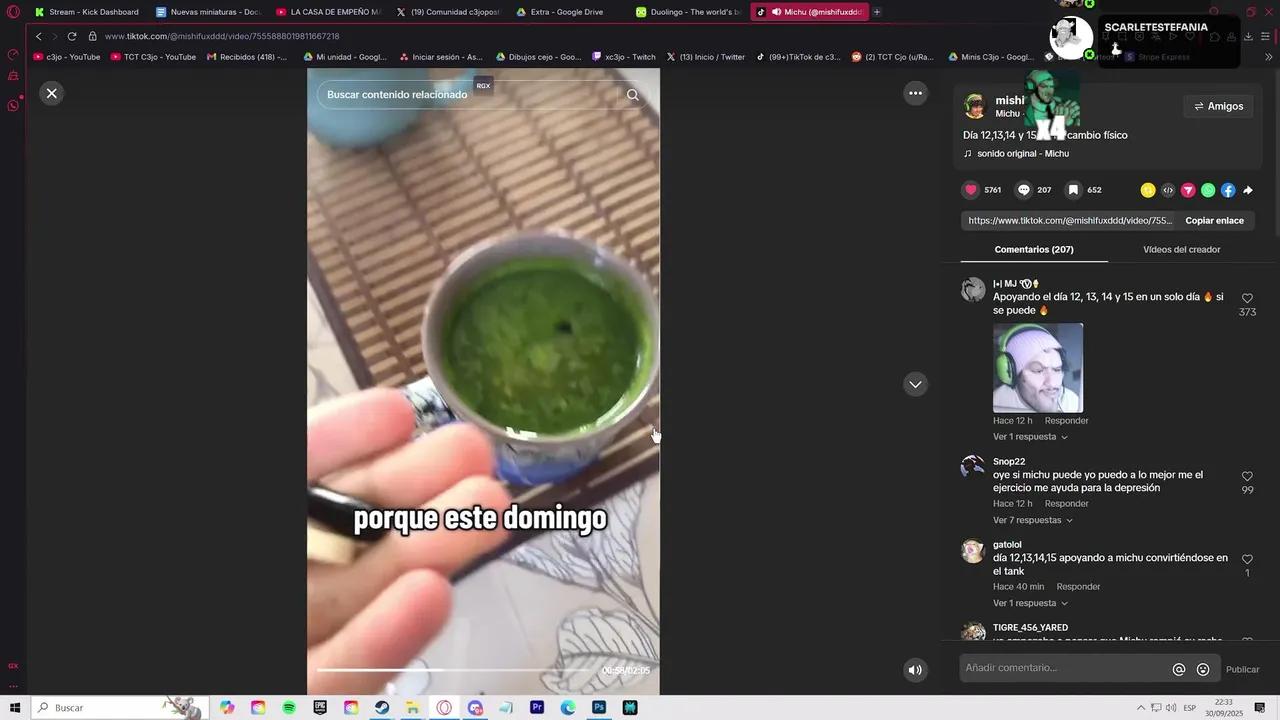Viewport: 1280px width, 720px height.
Task: Click the Amigos button
Action: point(1218,106)
